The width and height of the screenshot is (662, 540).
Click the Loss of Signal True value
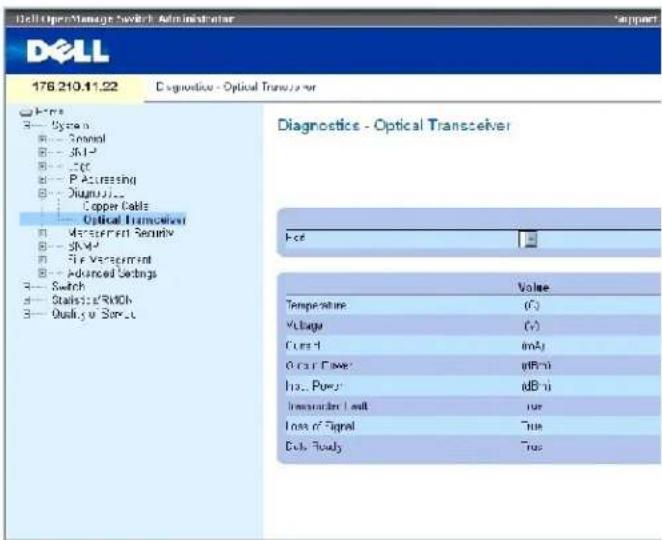(x=532, y=426)
